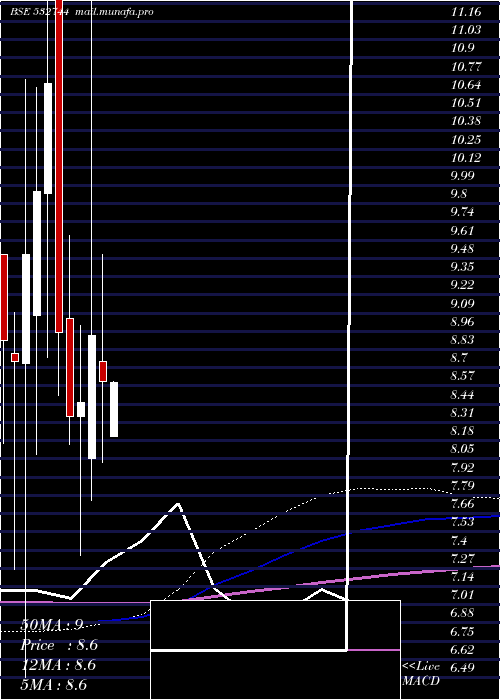Click the 9.35 price axis label
Screen dimensions: 500x700
click(x=463, y=267)
